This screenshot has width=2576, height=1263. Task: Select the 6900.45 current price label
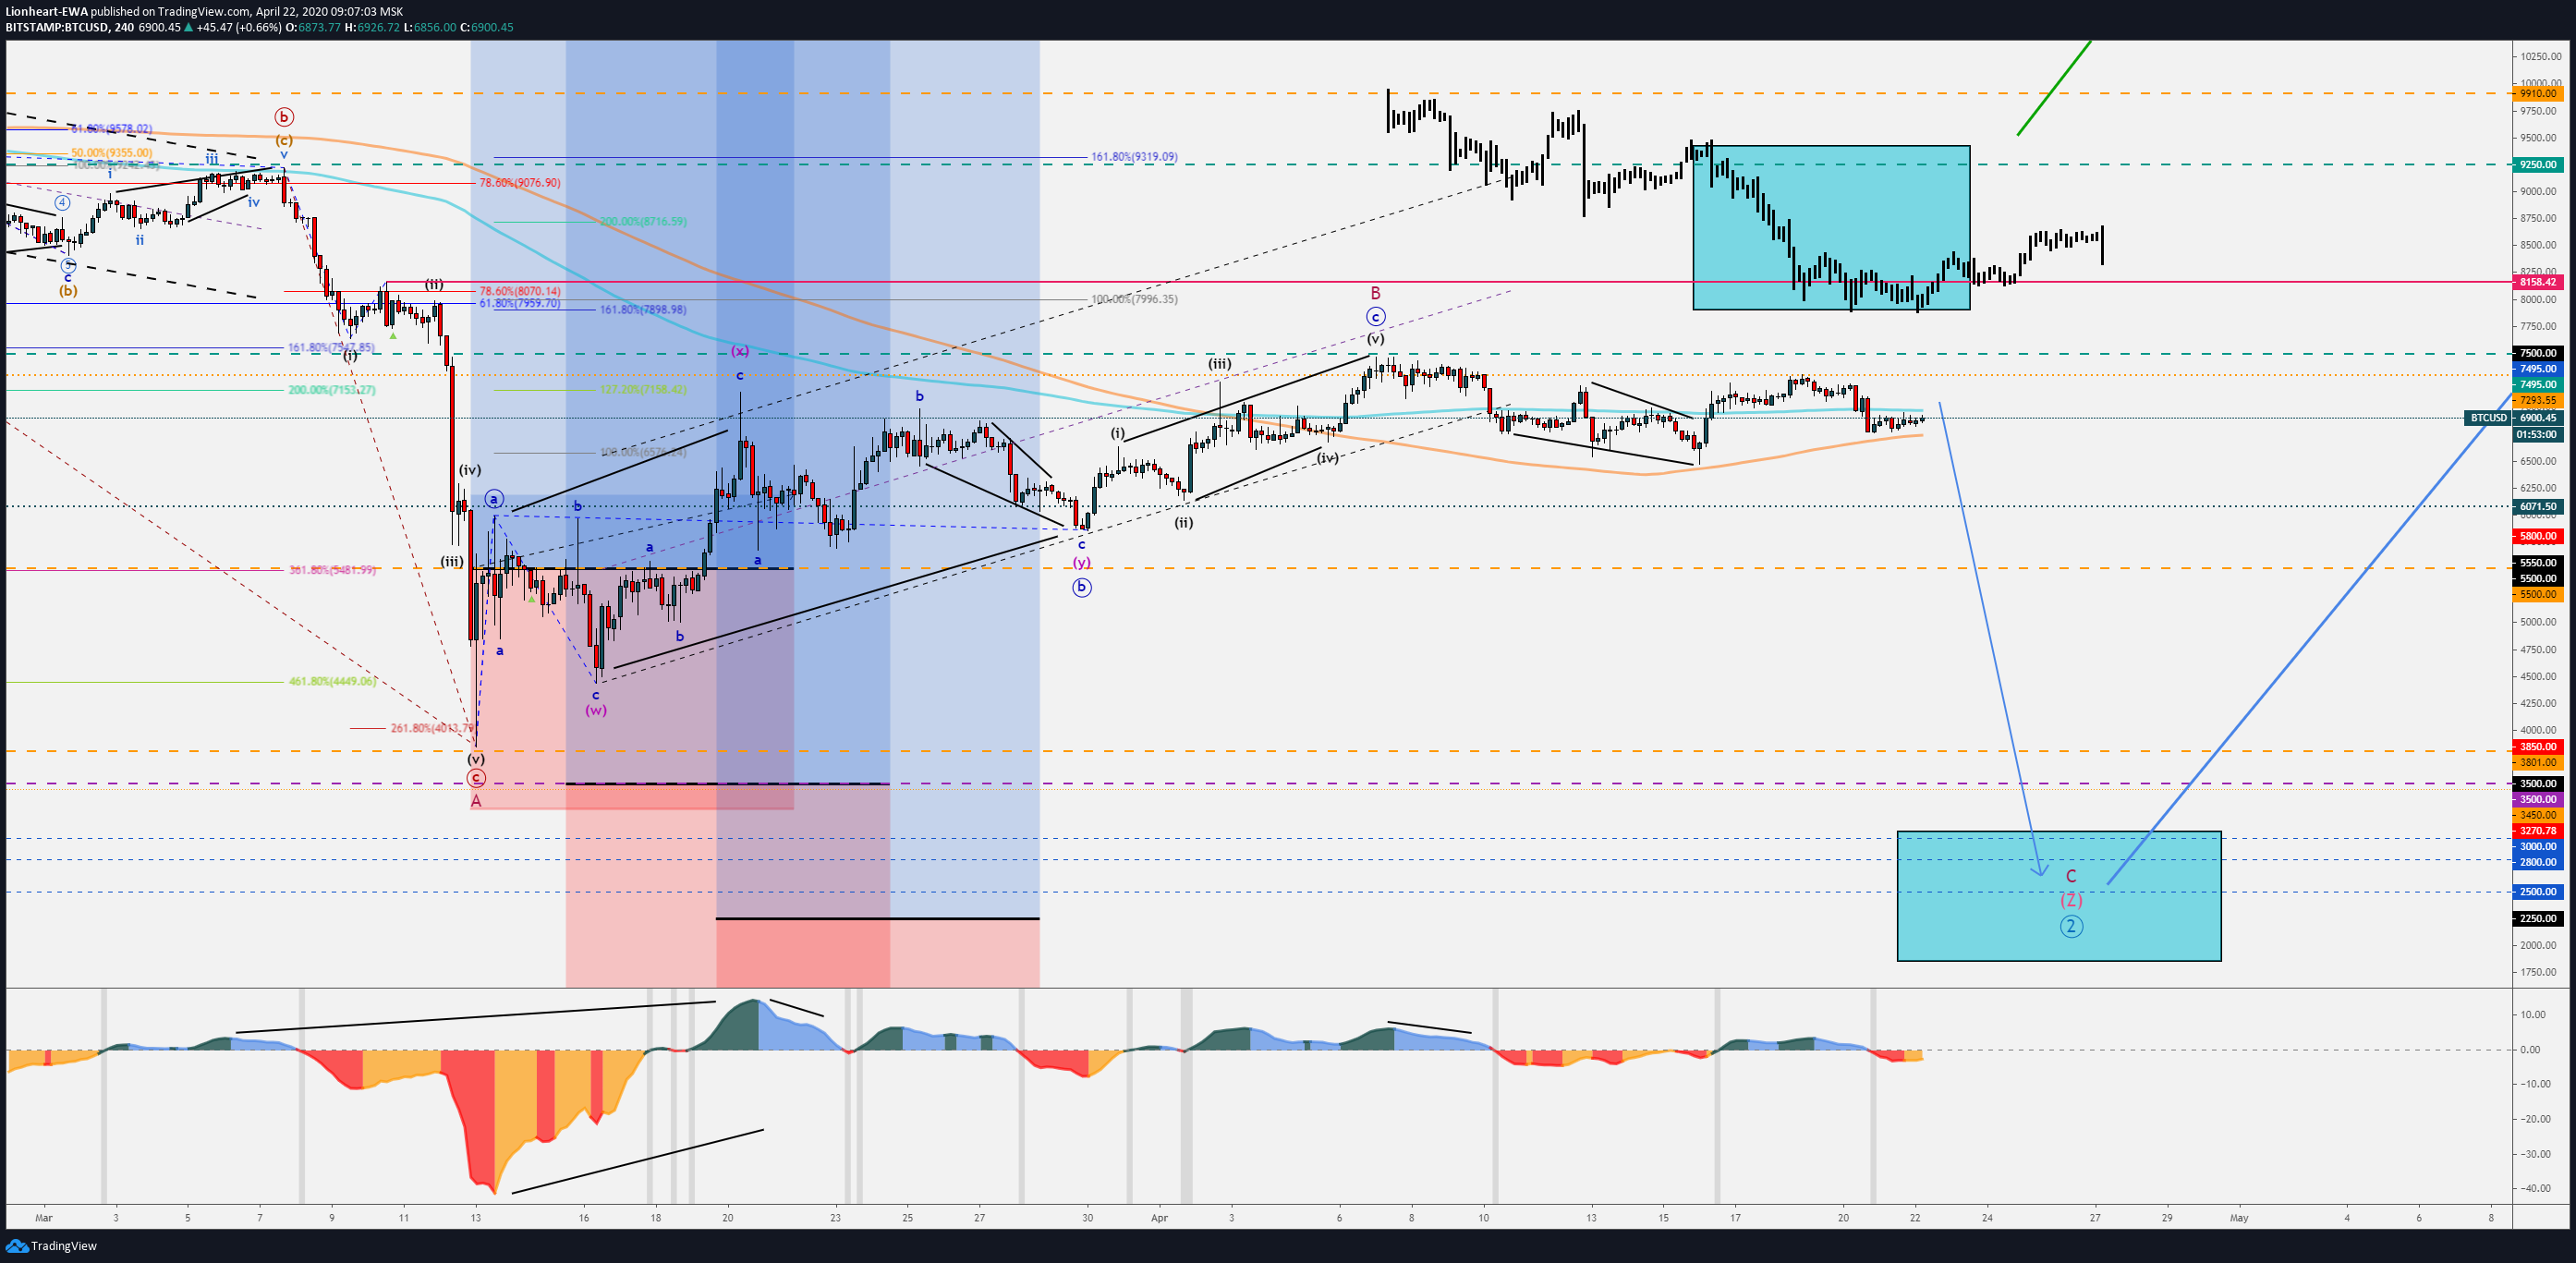pyautogui.click(x=2538, y=418)
